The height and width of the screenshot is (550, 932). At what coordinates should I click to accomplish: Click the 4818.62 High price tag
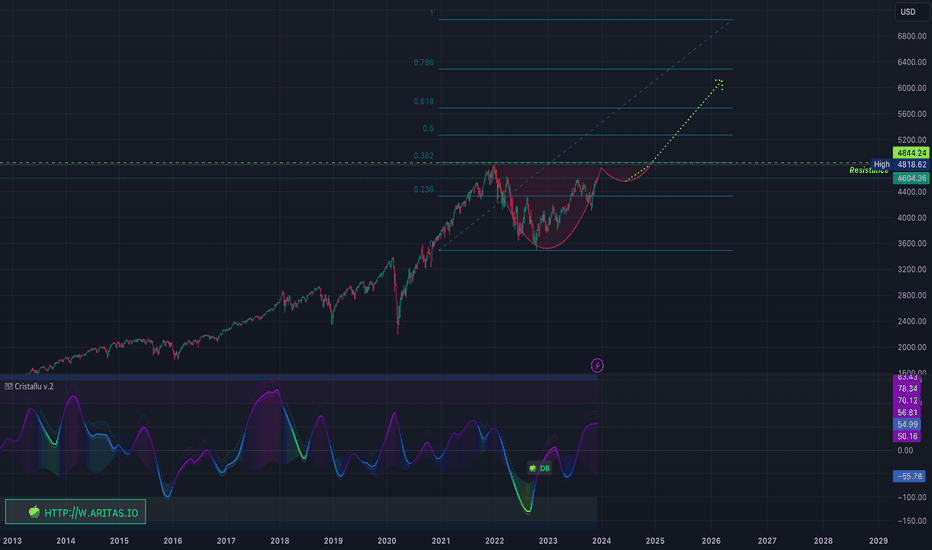(x=911, y=165)
